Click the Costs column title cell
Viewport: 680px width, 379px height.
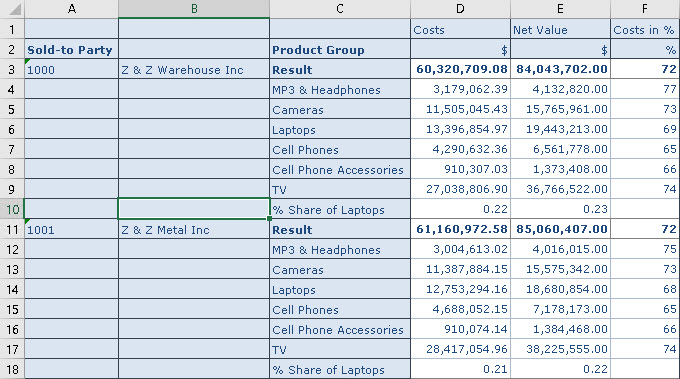pos(461,29)
